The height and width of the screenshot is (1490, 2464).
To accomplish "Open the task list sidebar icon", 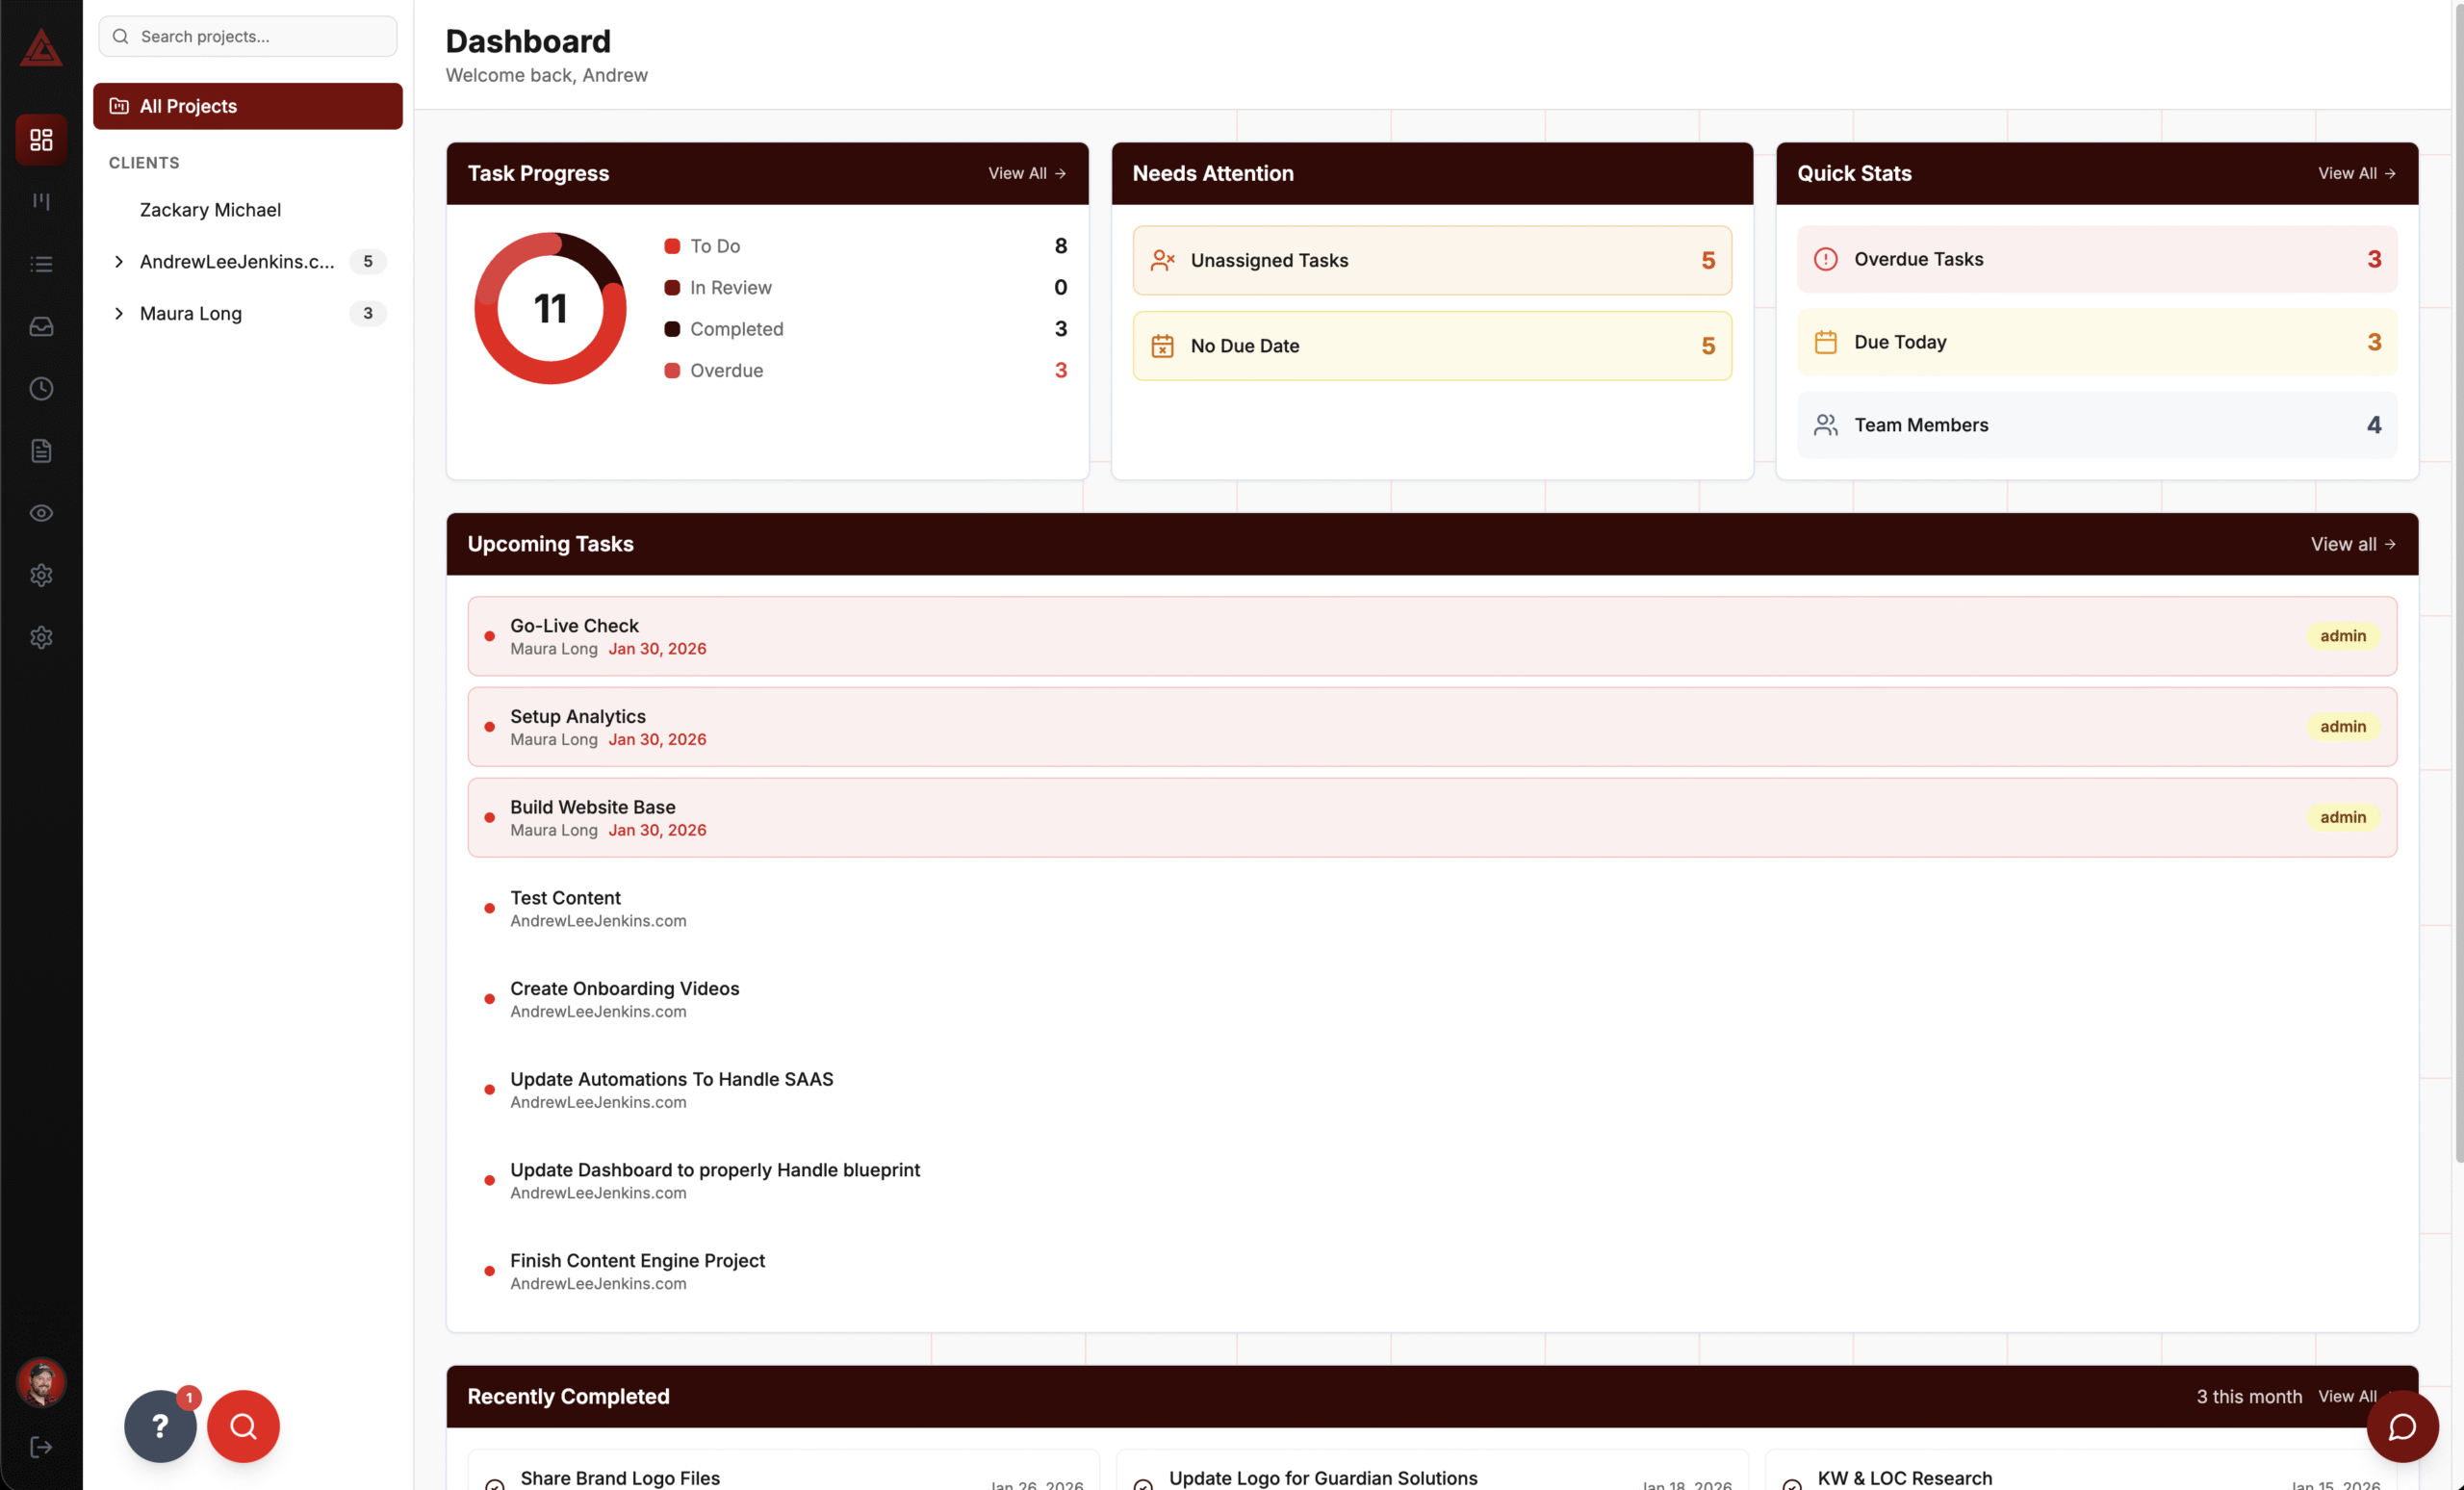I will click(41, 264).
